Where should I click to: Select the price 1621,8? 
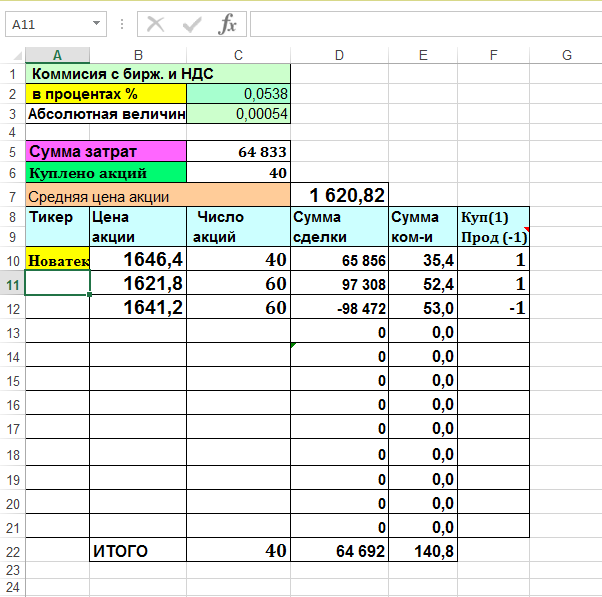pos(138,283)
